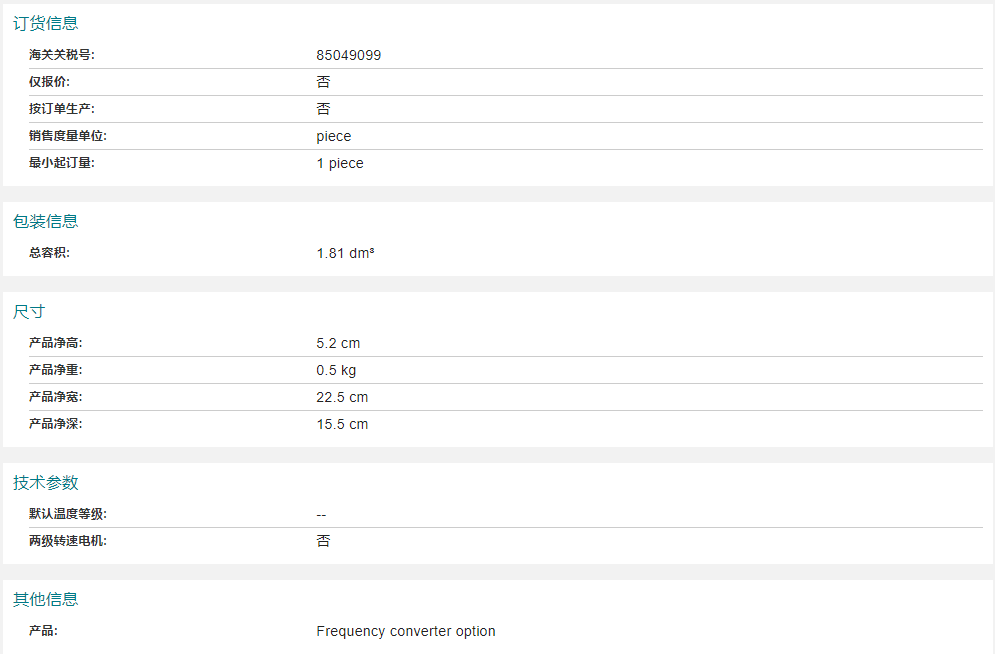995x654 pixels.
Task: Click the 仅报价 label
Action: [50, 82]
